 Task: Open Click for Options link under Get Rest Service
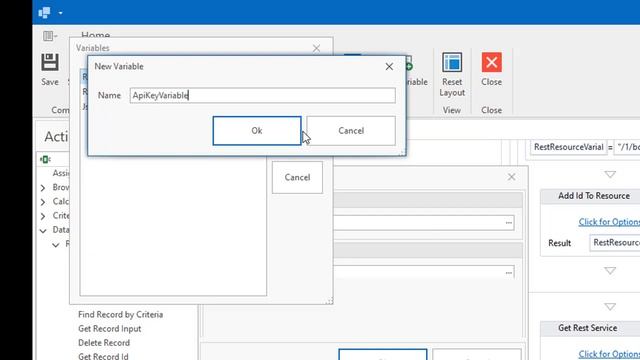click(x=609, y=354)
